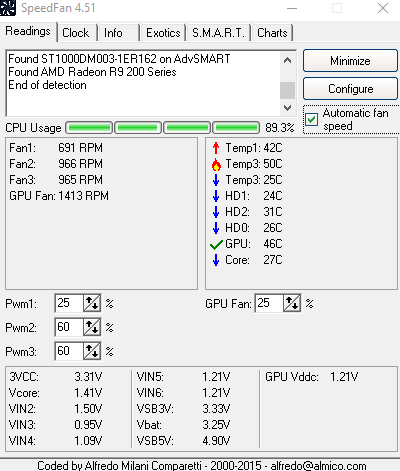Click the blue down arrow beside Core 27C

[x=216, y=260]
